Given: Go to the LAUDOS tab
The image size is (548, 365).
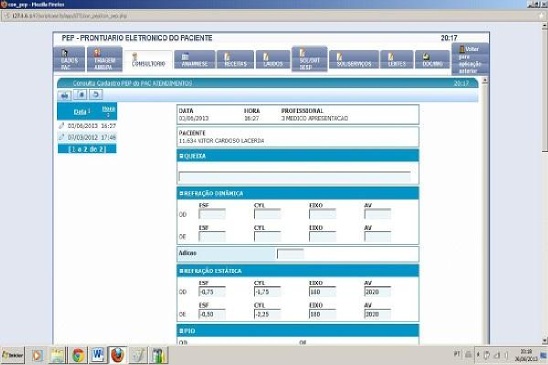Looking at the screenshot, I should 273,60.
